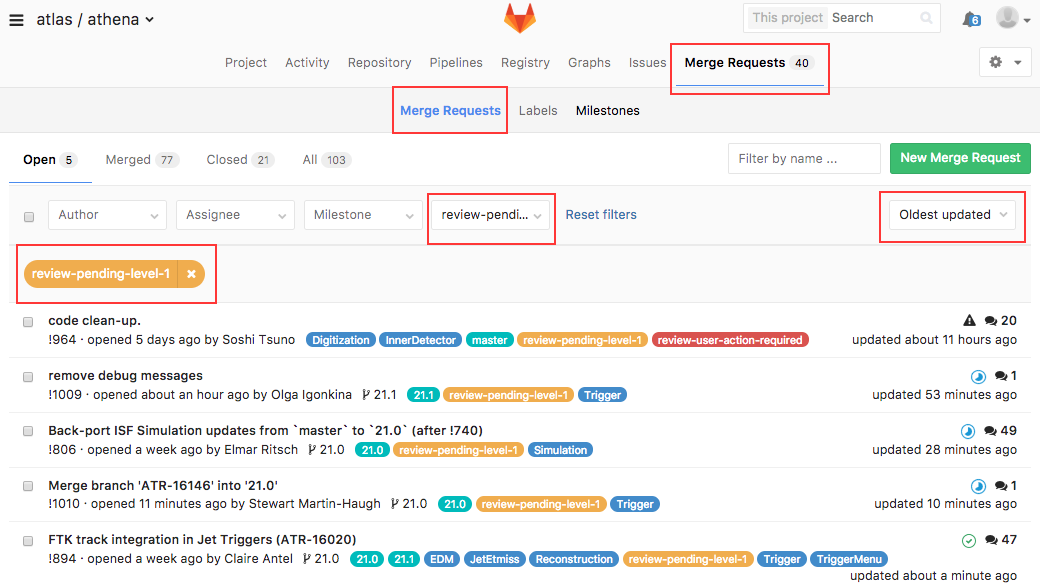
Task: Toggle the select-all merge requests checkbox
Action: (29, 217)
